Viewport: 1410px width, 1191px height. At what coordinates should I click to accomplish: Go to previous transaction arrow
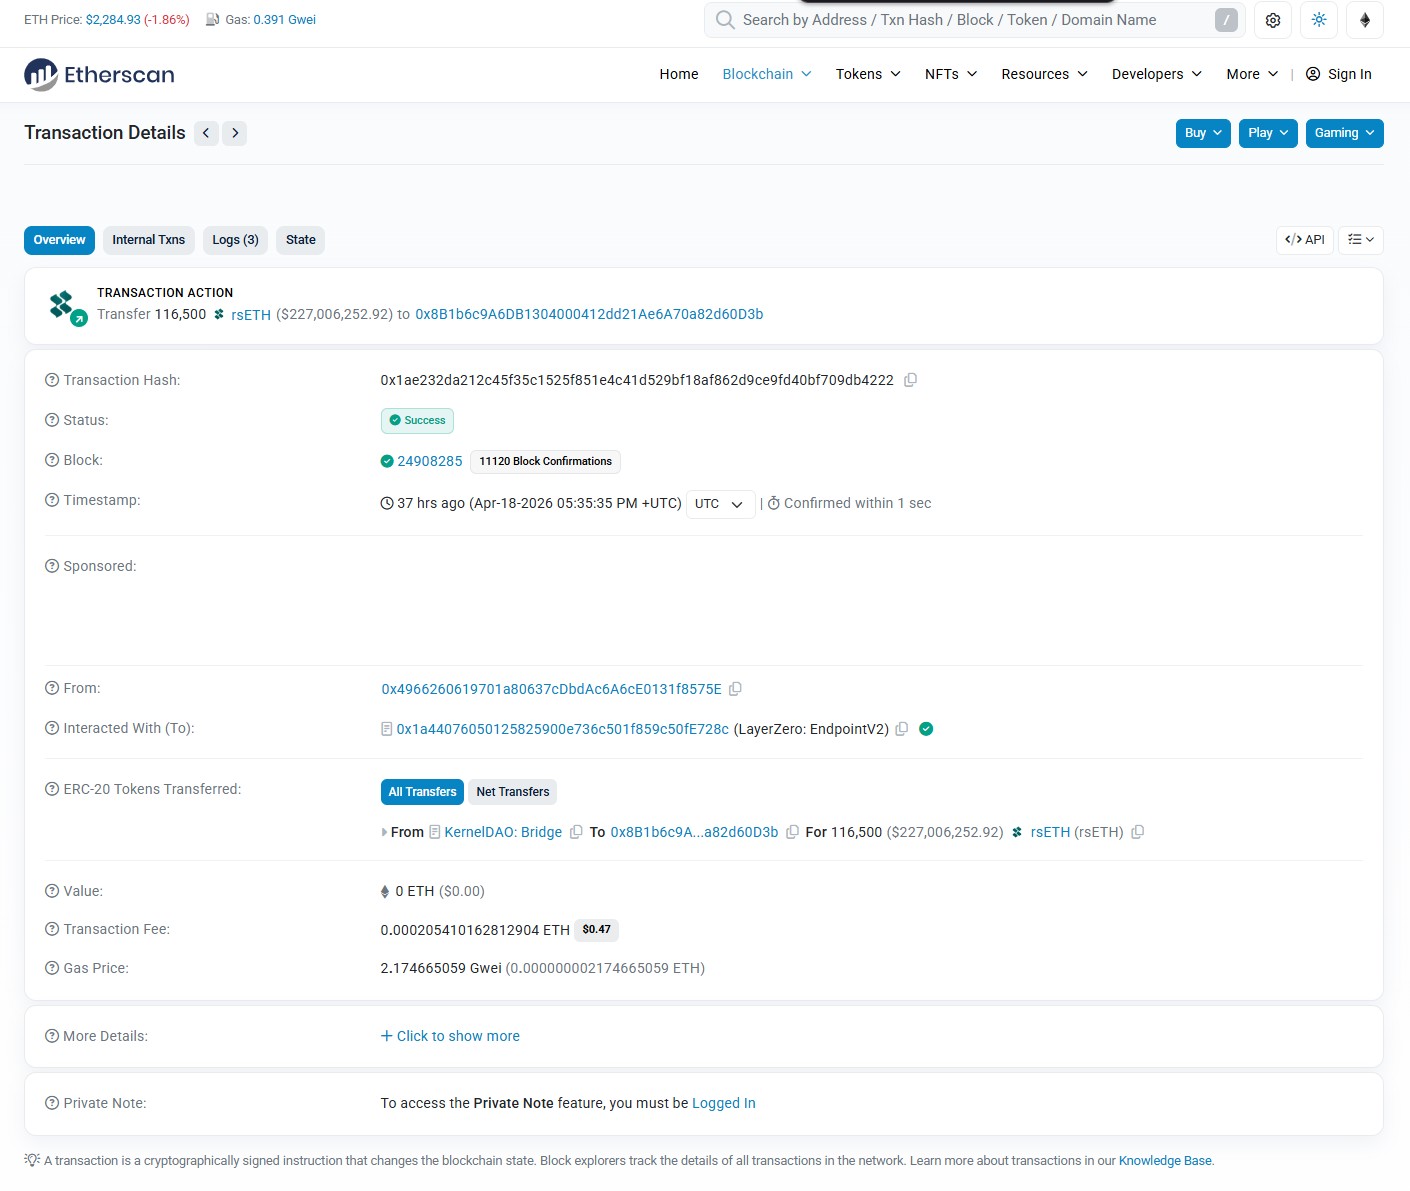click(x=206, y=133)
